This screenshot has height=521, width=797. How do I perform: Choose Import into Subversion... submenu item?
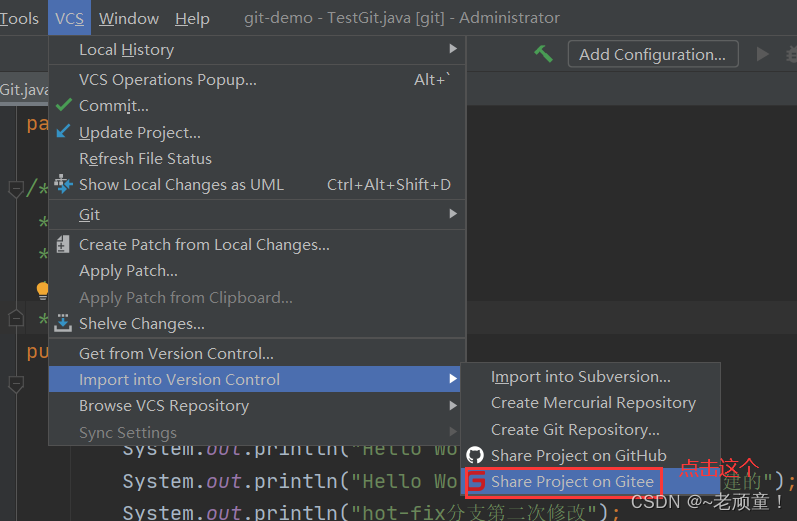point(591,377)
